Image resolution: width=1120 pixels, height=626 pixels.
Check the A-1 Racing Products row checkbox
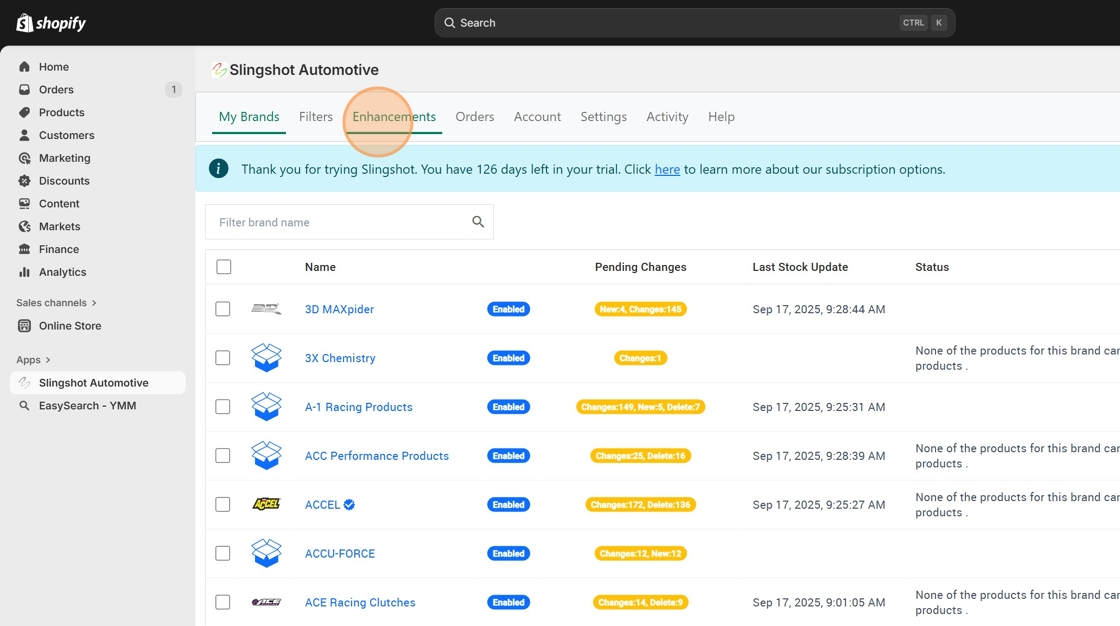tap(223, 407)
